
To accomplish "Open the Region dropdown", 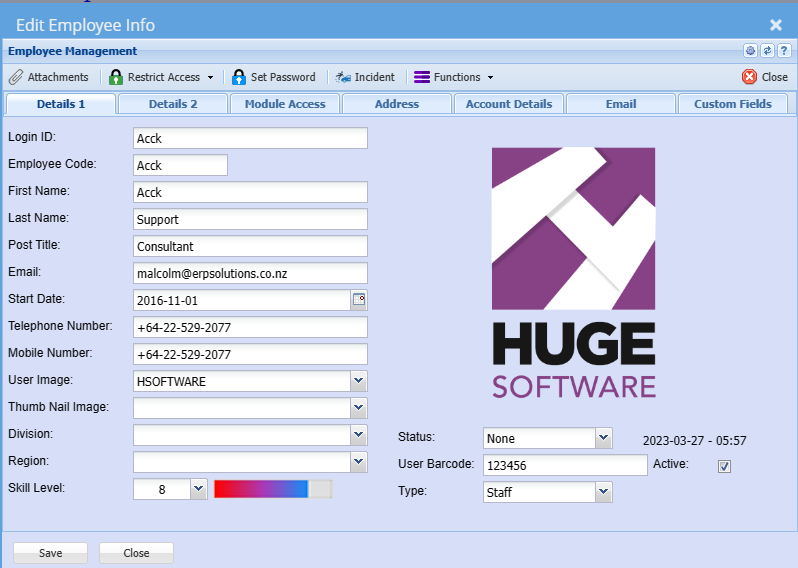I will 358,462.
